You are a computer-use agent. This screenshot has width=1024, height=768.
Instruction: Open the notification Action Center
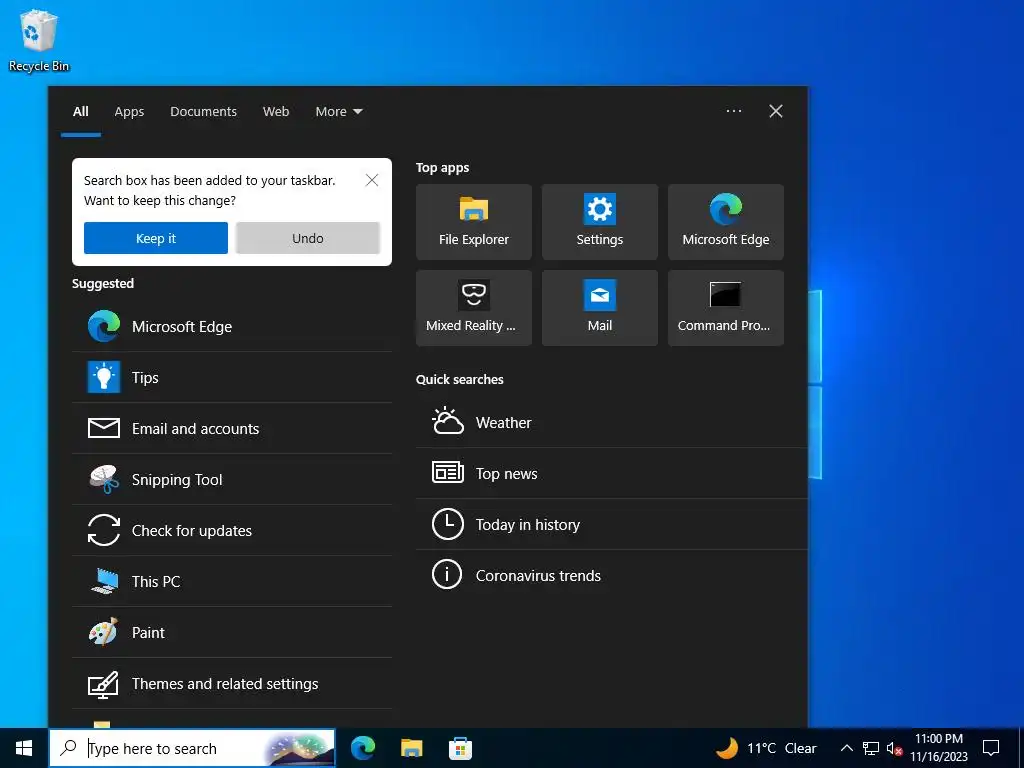pos(991,748)
